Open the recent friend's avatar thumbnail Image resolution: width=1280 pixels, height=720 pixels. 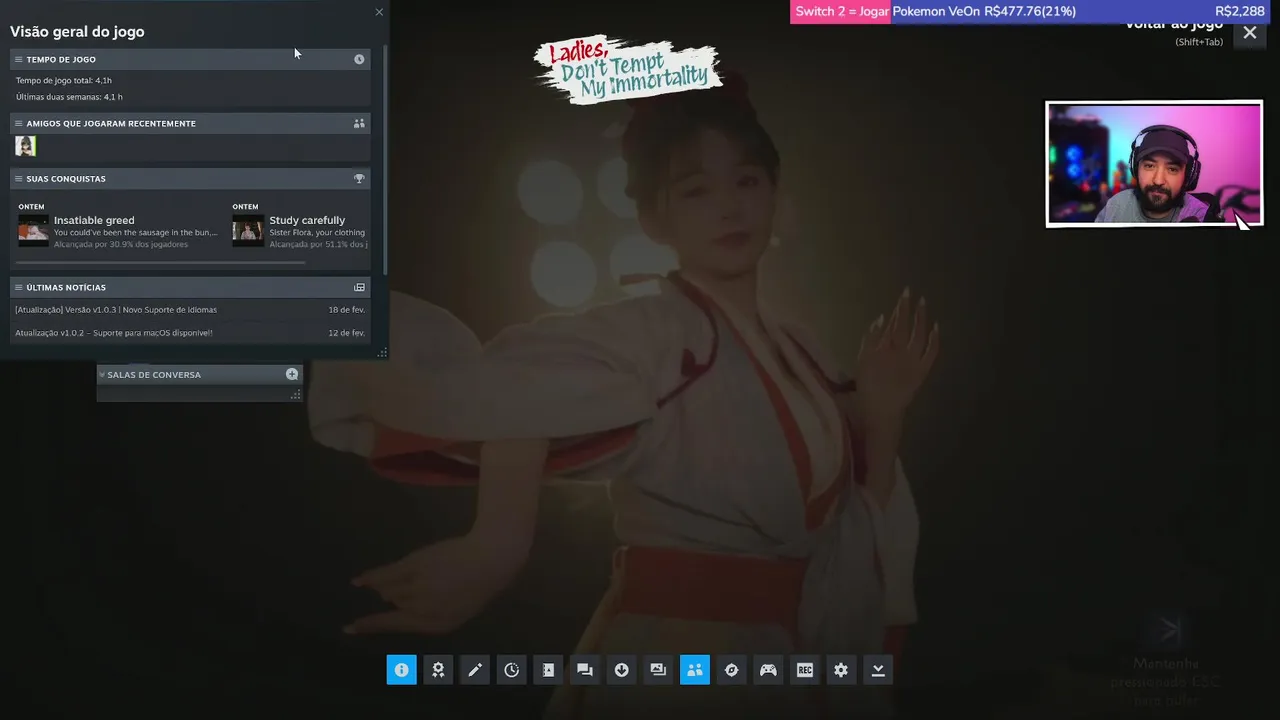click(26, 146)
